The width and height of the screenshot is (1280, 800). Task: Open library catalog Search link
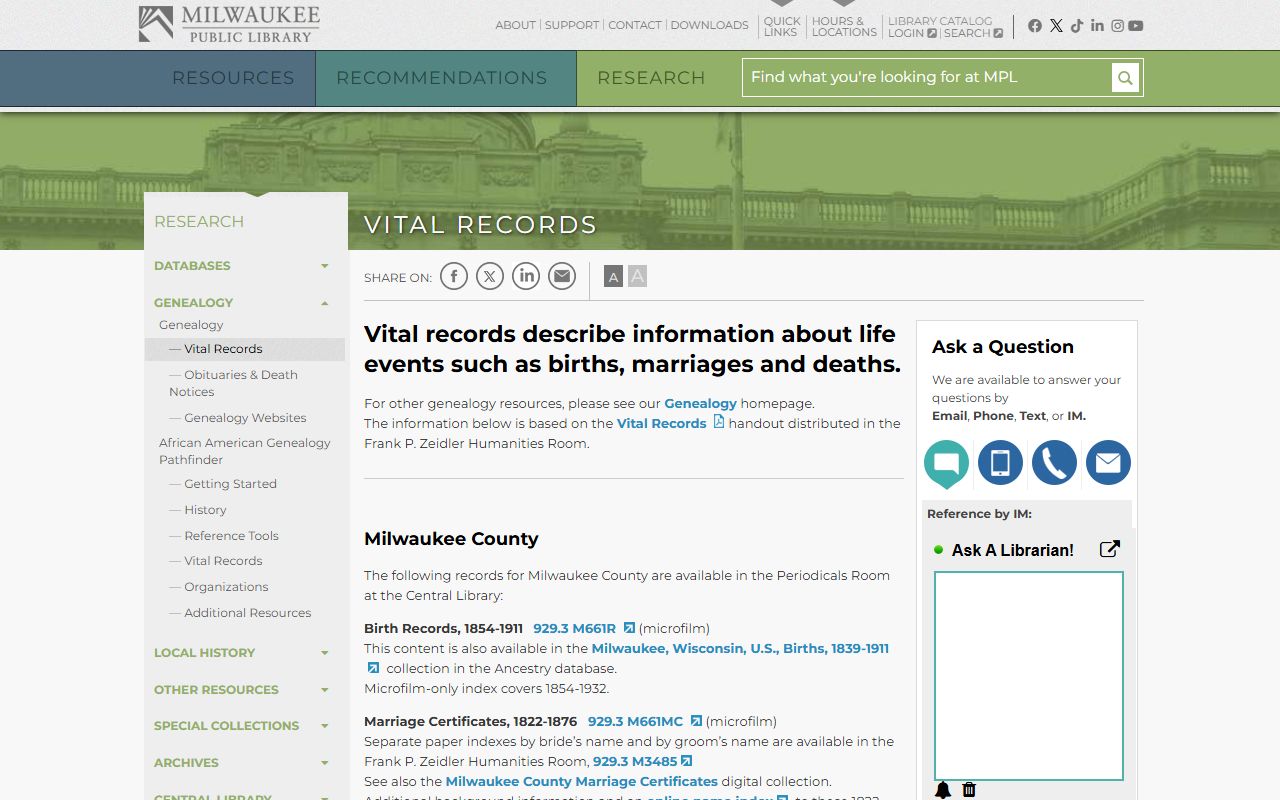973,33
